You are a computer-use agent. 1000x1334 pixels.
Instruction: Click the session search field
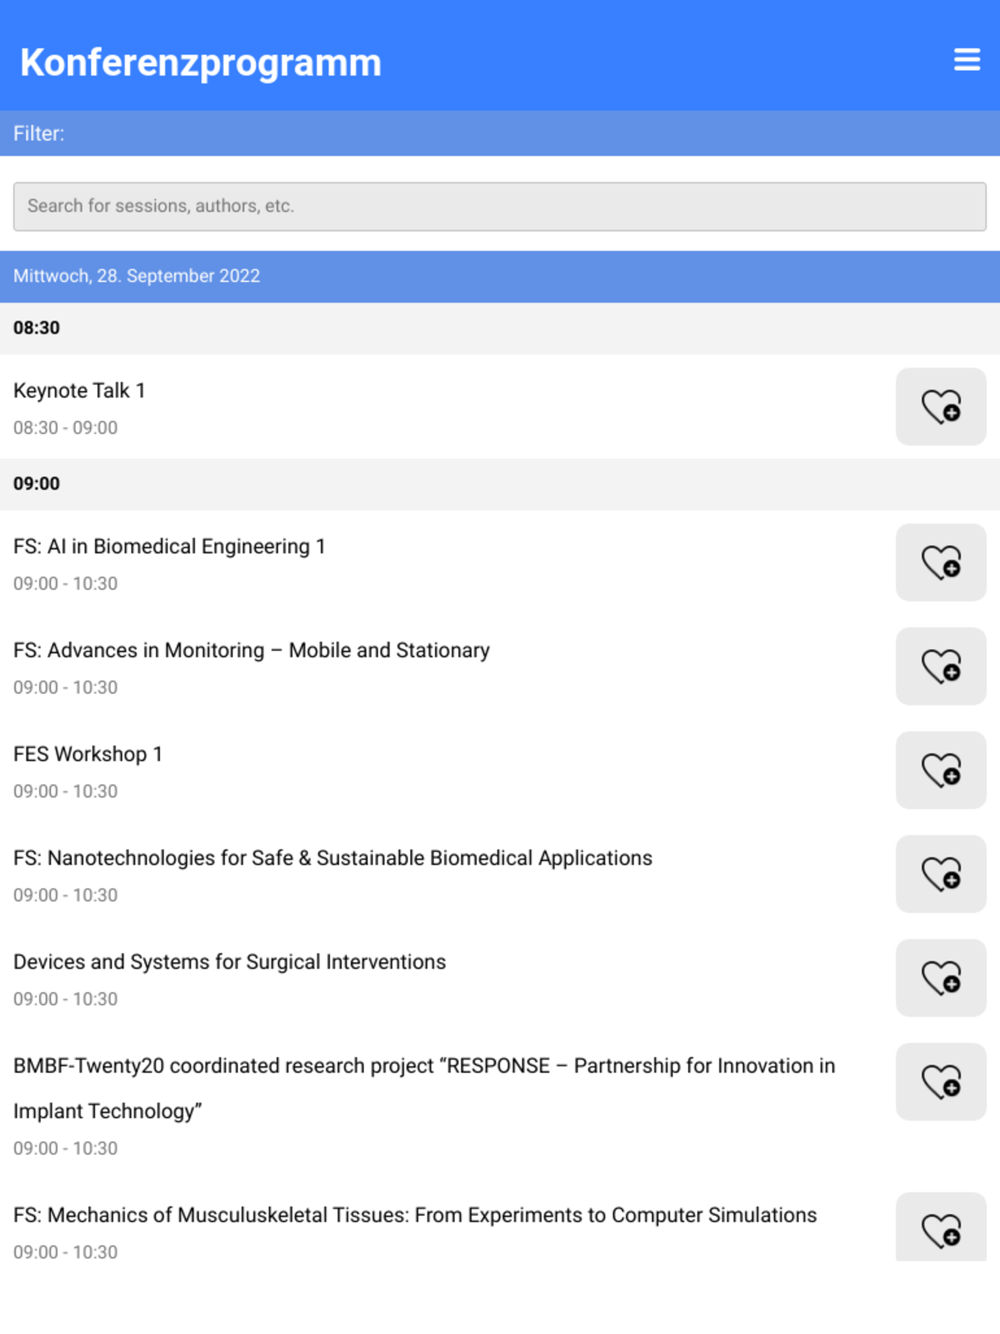click(499, 207)
